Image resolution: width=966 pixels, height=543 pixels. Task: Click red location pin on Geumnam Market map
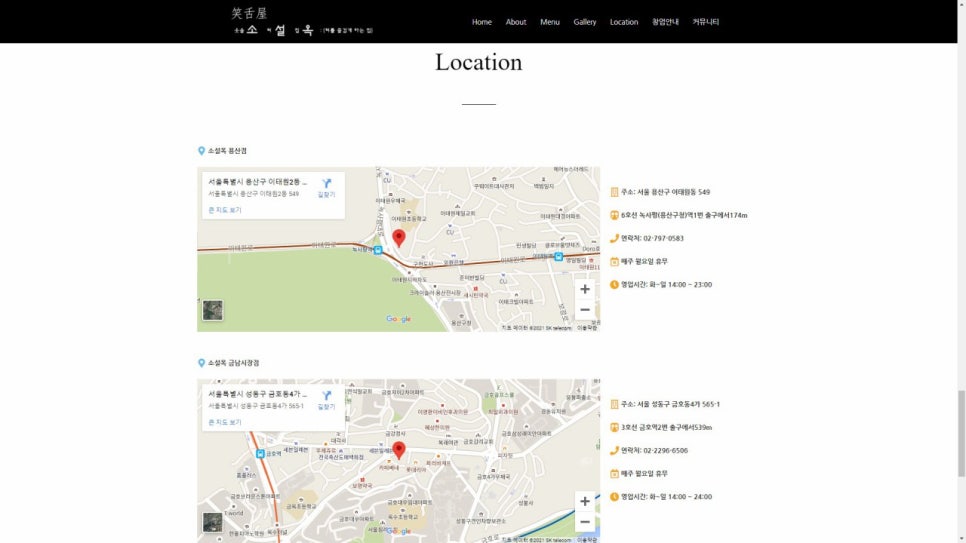[399, 450]
